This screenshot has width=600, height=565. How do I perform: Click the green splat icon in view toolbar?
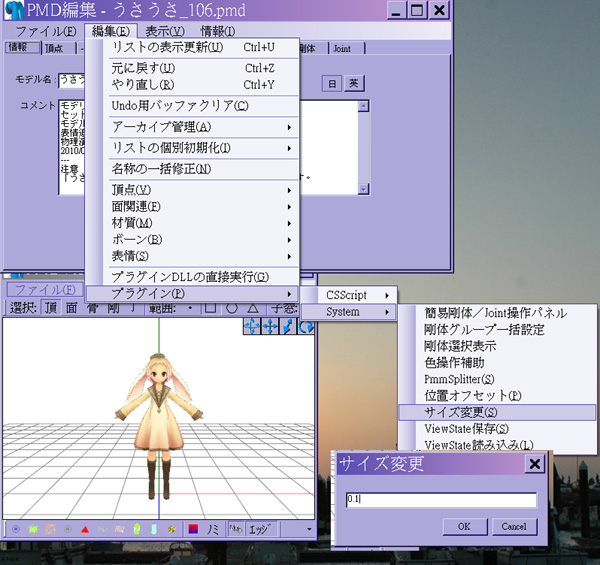tap(33, 529)
